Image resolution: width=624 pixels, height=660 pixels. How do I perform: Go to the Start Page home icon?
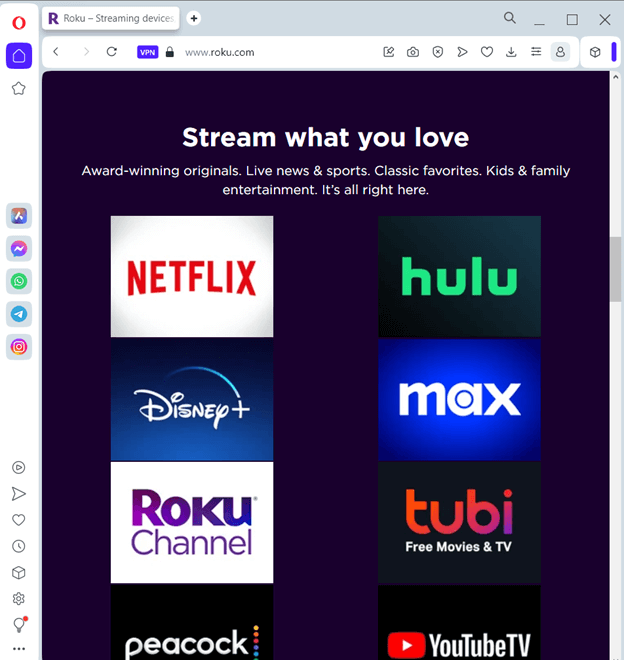(x=19, y=56)
